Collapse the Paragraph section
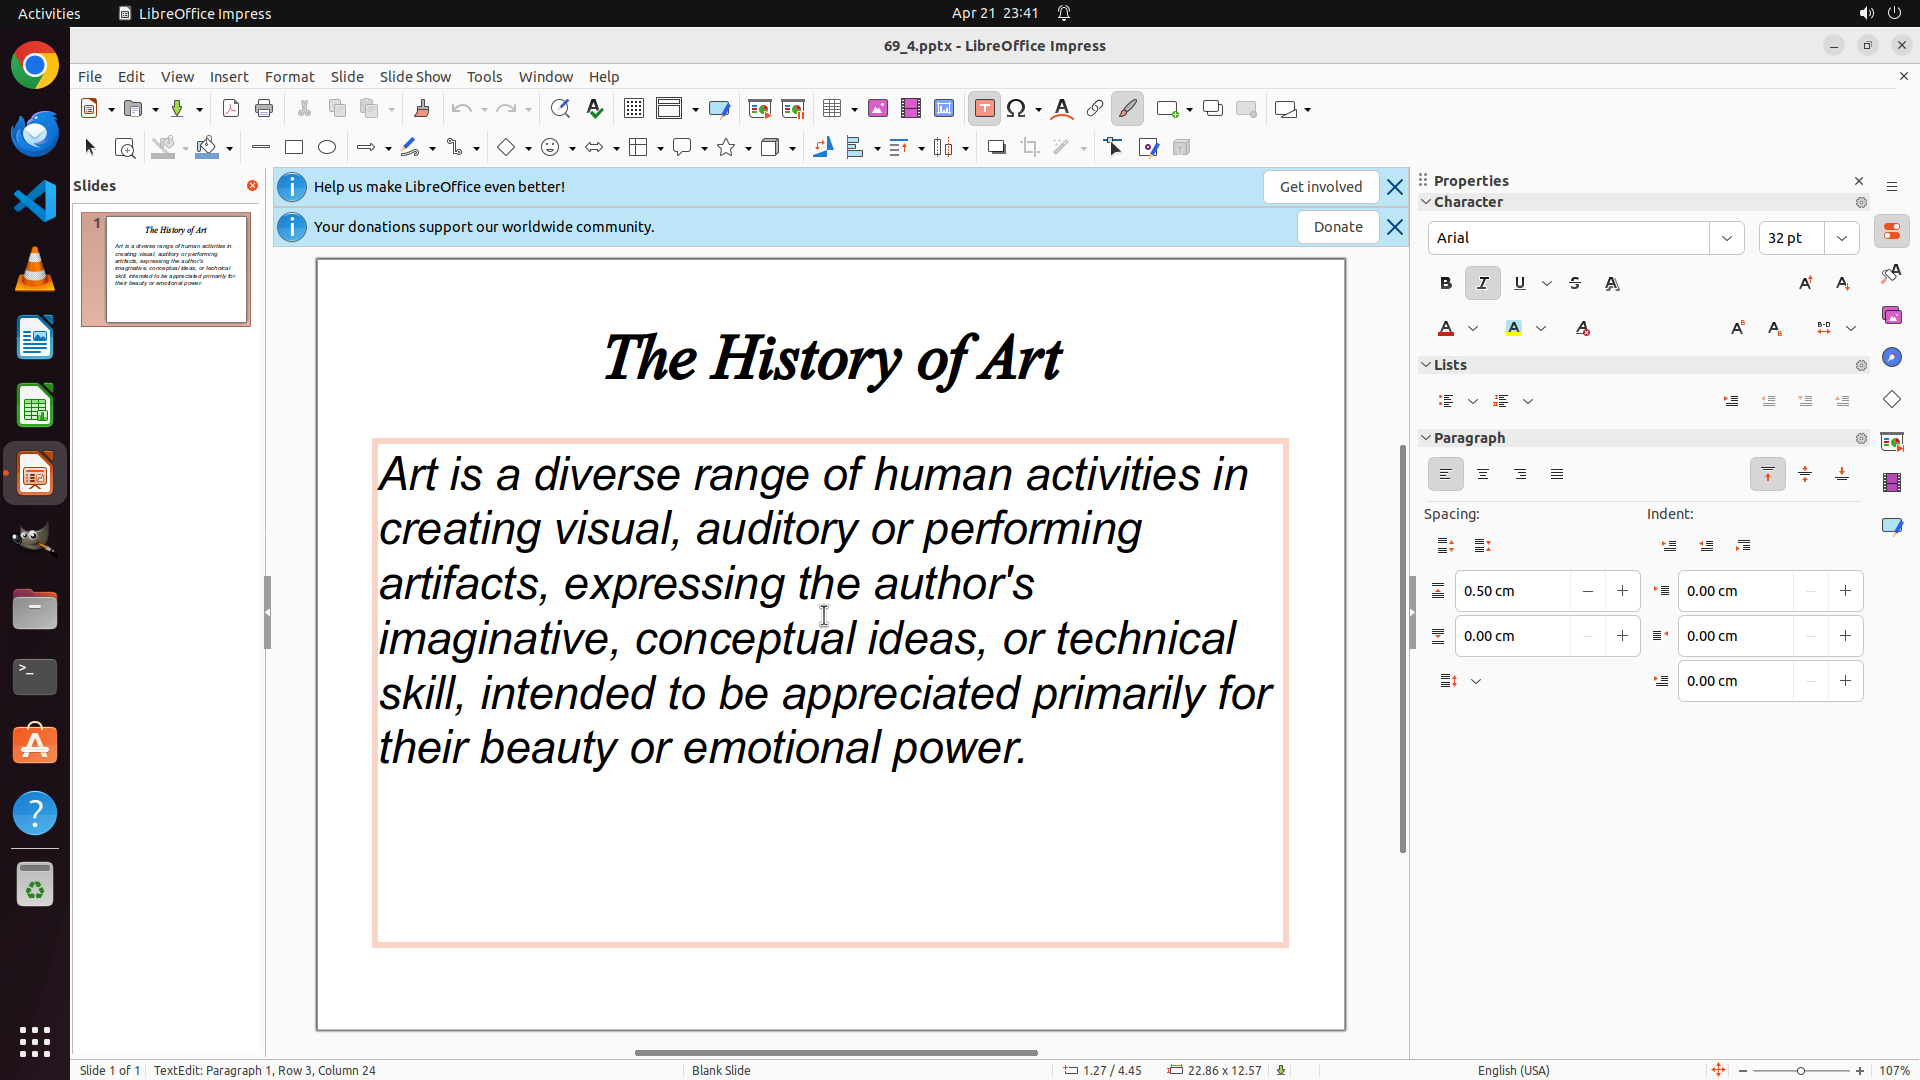 tap(1426, 438)
